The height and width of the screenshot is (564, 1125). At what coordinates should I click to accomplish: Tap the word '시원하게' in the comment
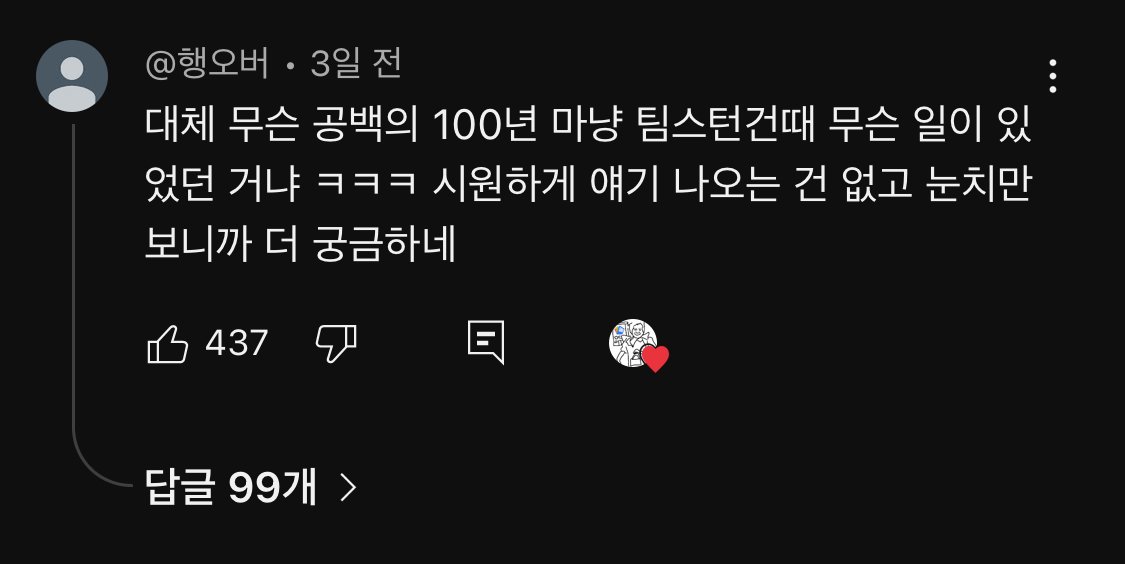pos(504,186)
